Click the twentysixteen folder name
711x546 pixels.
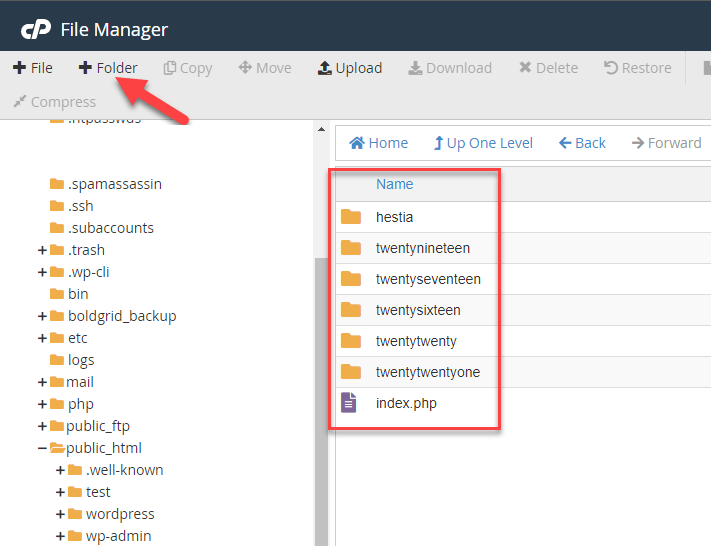click(418, 310)
